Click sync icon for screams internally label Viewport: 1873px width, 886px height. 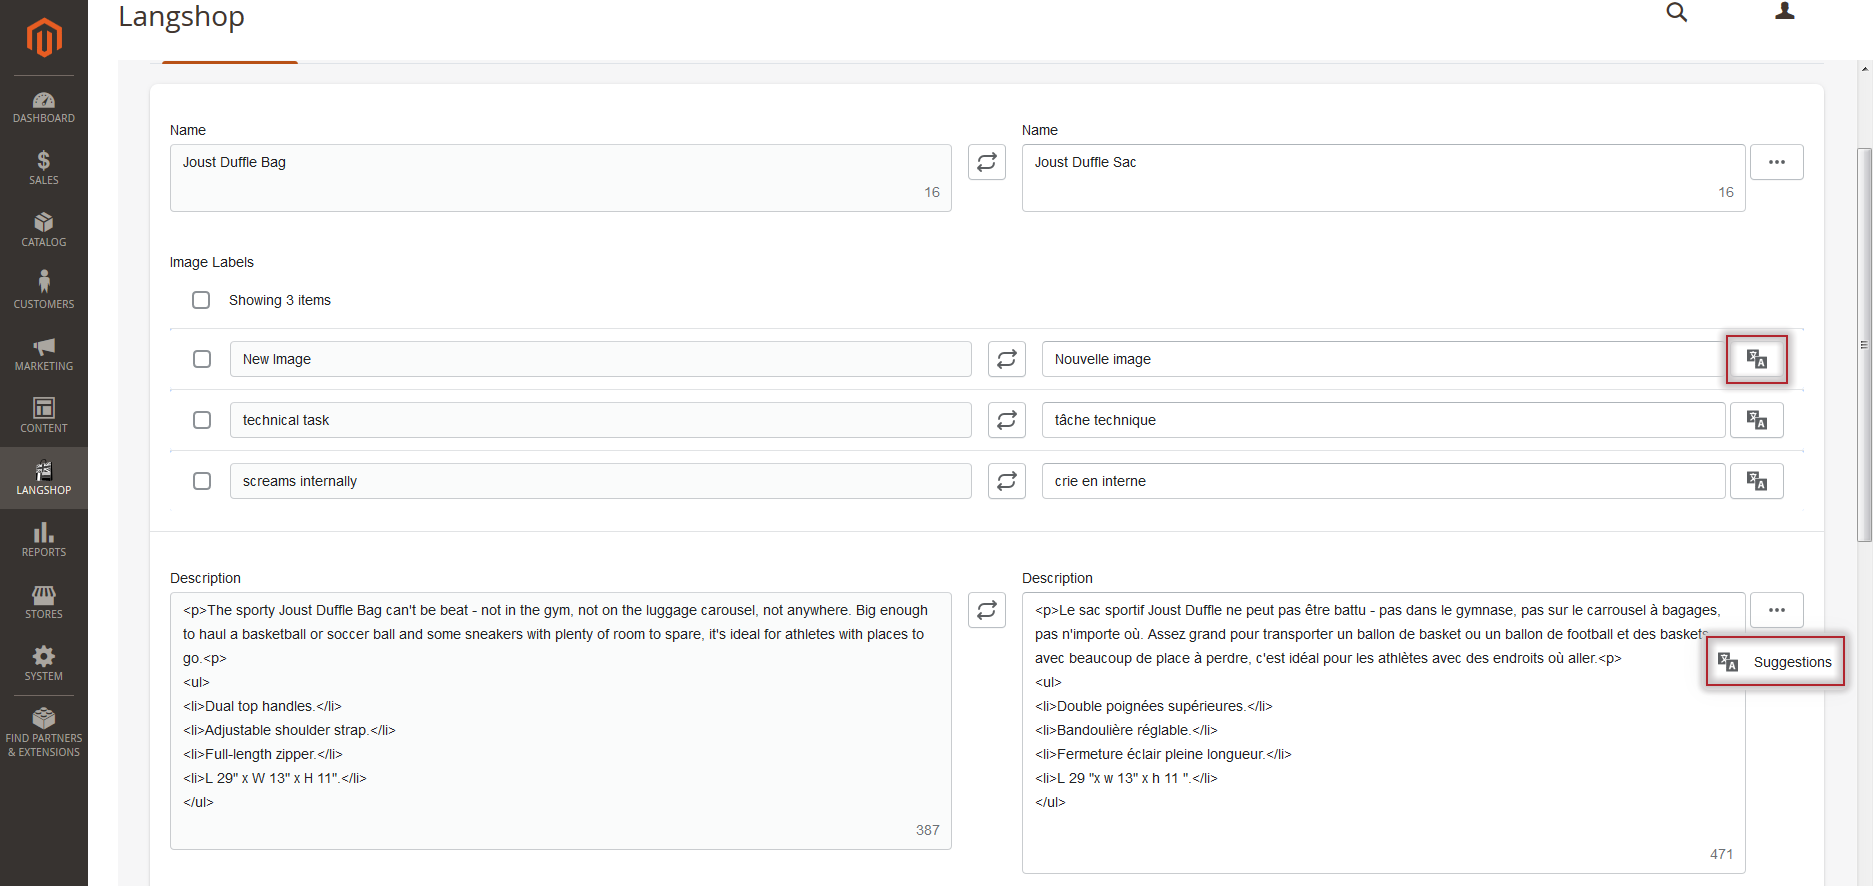point(1007,481)
